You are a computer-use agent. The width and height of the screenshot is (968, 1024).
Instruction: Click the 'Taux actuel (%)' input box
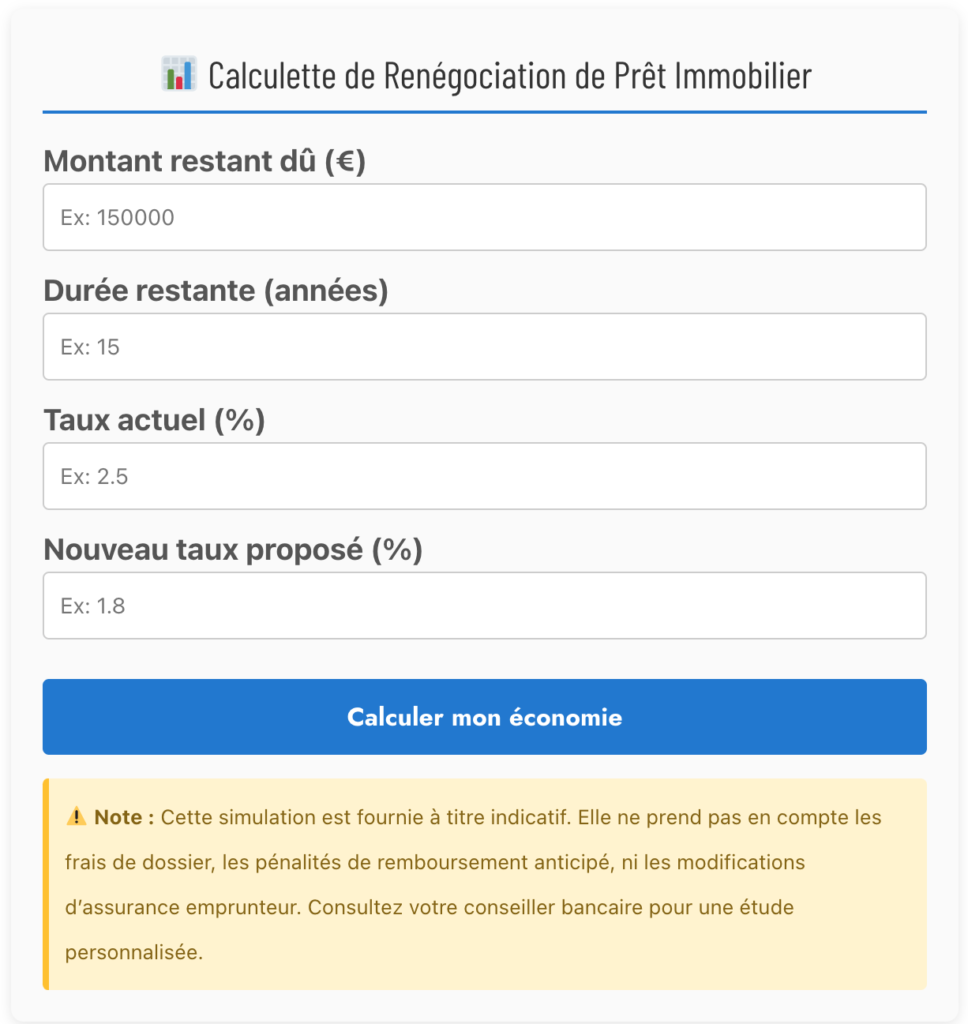[484, 476]
